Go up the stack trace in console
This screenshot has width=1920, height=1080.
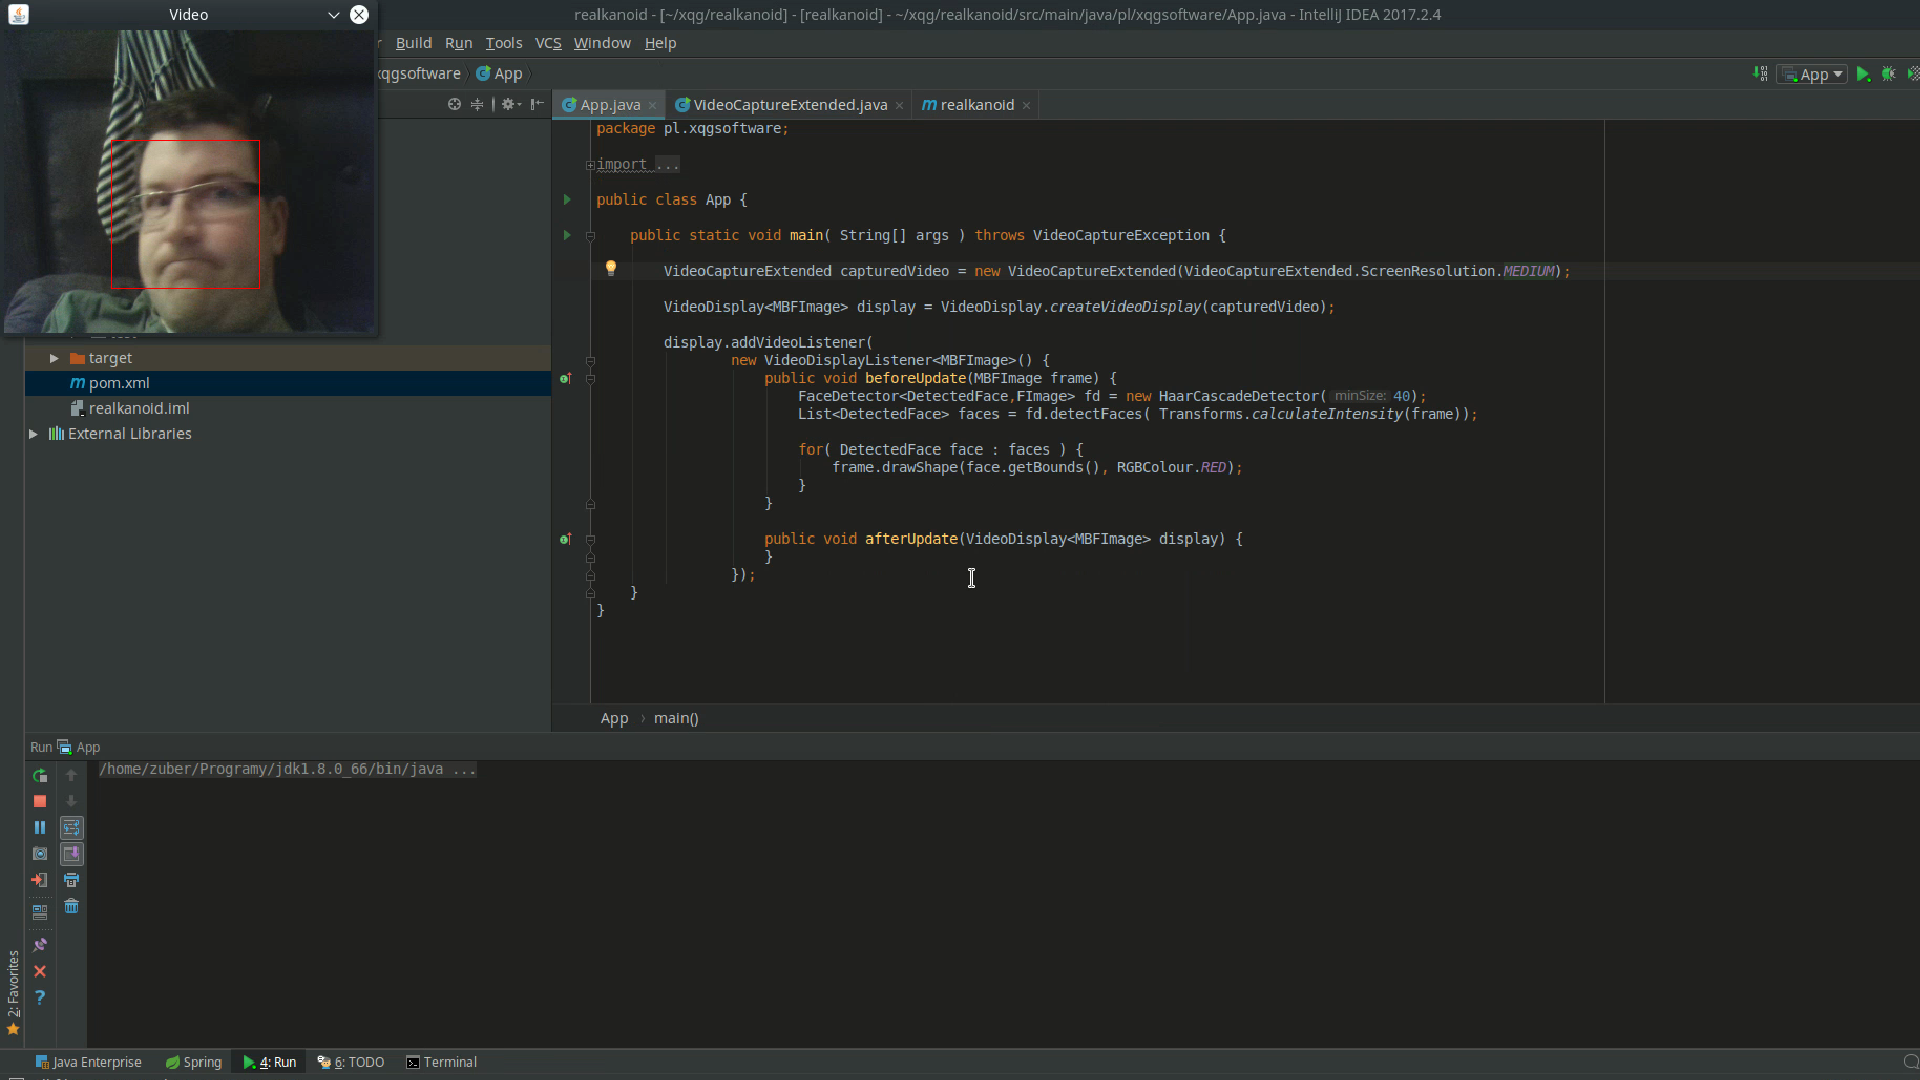click(71, 775)
